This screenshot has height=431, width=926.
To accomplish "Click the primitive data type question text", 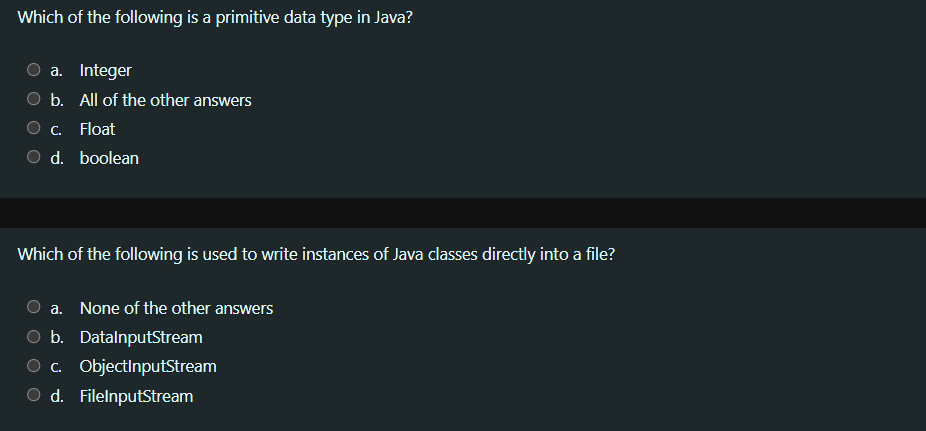I will click(x=215, y=18).
